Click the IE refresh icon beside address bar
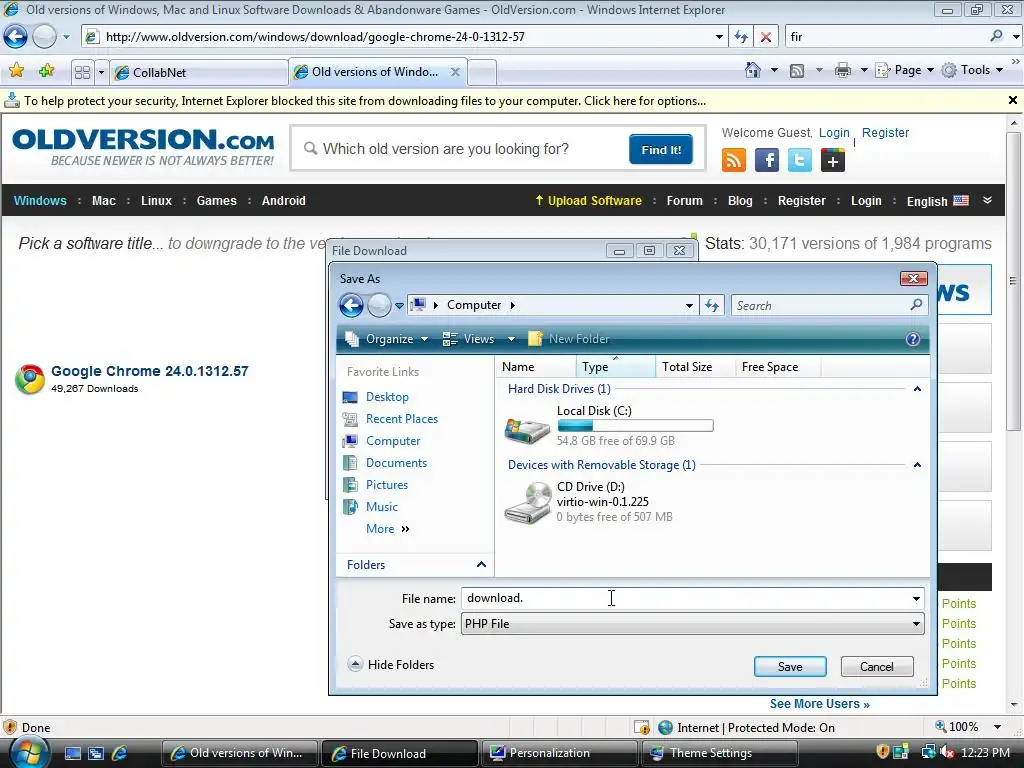The height and width of the screenshot is (768, 1024). click(x=741, y=37)
